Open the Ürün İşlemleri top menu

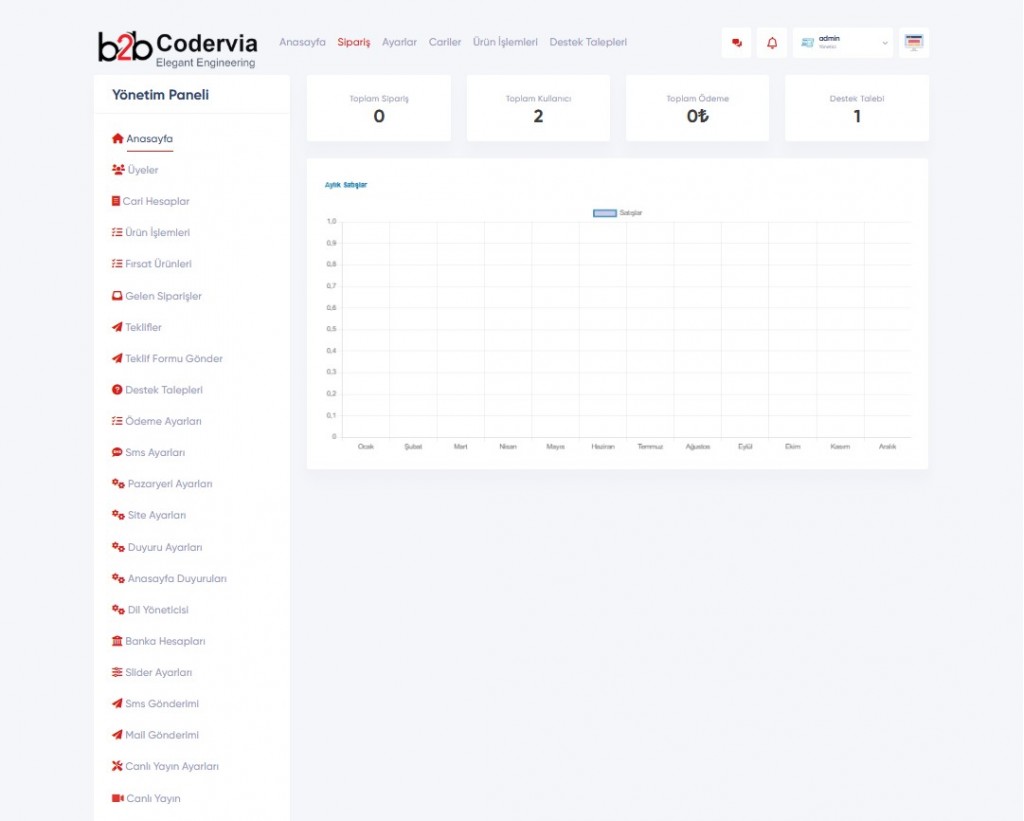[505, 42]
